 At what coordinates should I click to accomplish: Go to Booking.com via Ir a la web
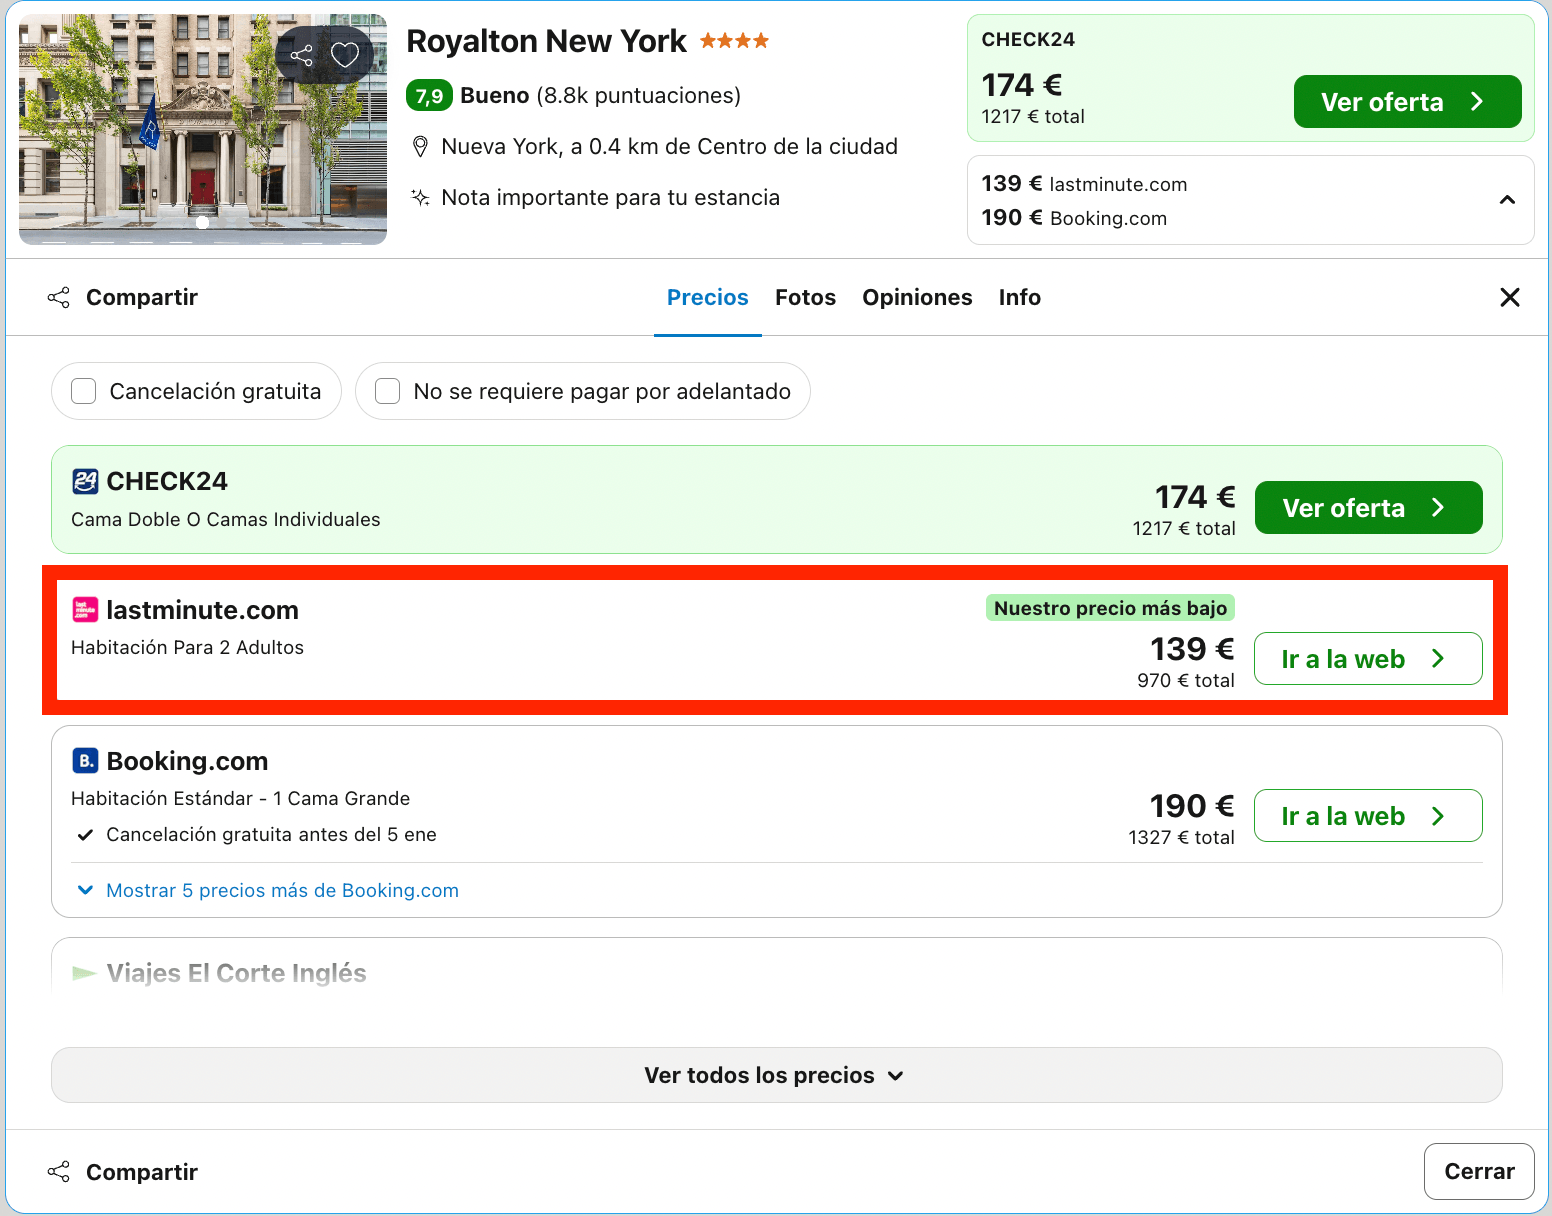1368,816
